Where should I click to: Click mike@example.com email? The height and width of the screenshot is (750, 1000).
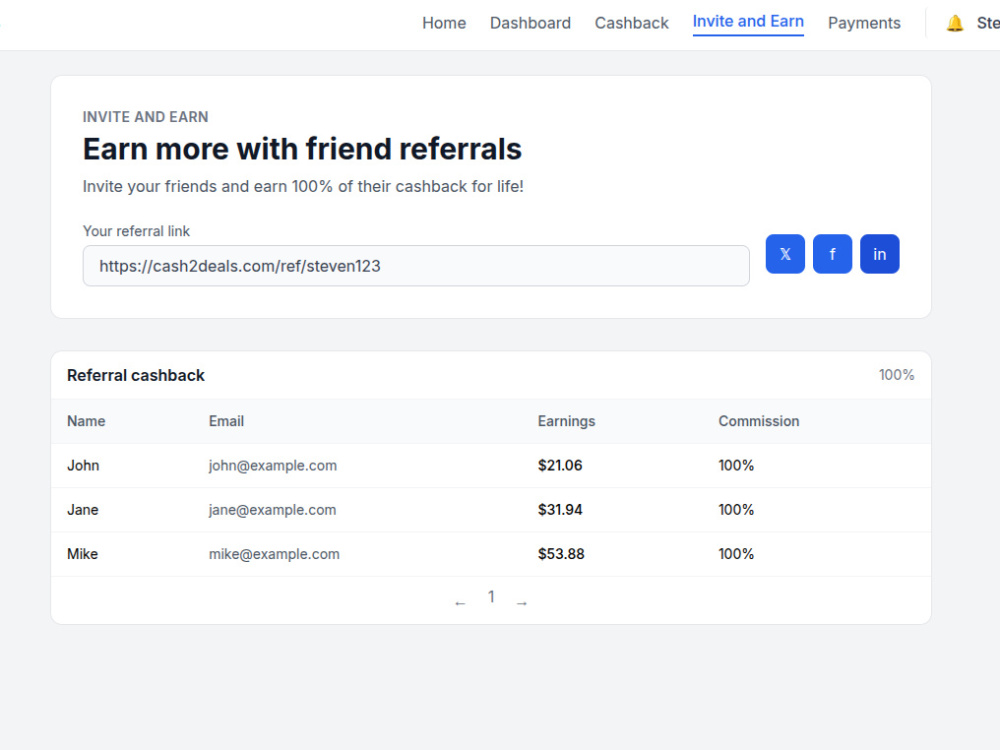[274, 554]
